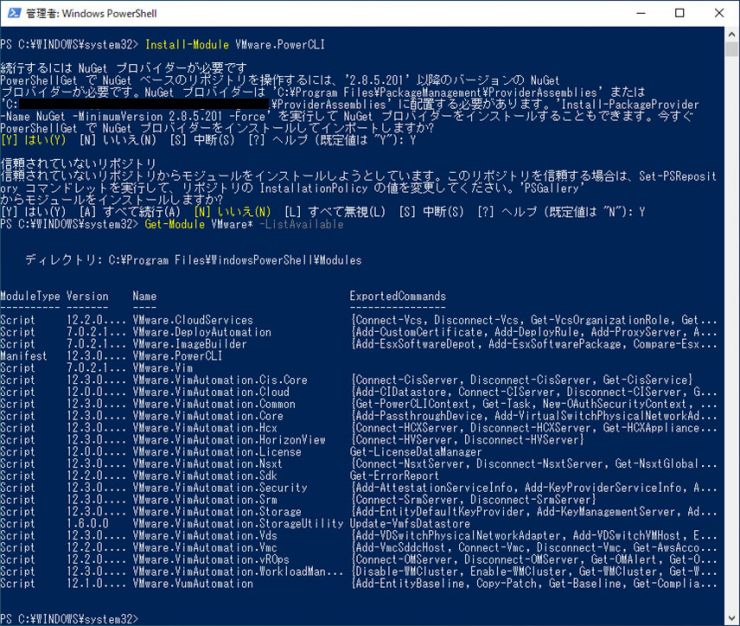Screen dimensions: 740x626
Task: Maximize the PowerShell window
Action: [680, 13]
